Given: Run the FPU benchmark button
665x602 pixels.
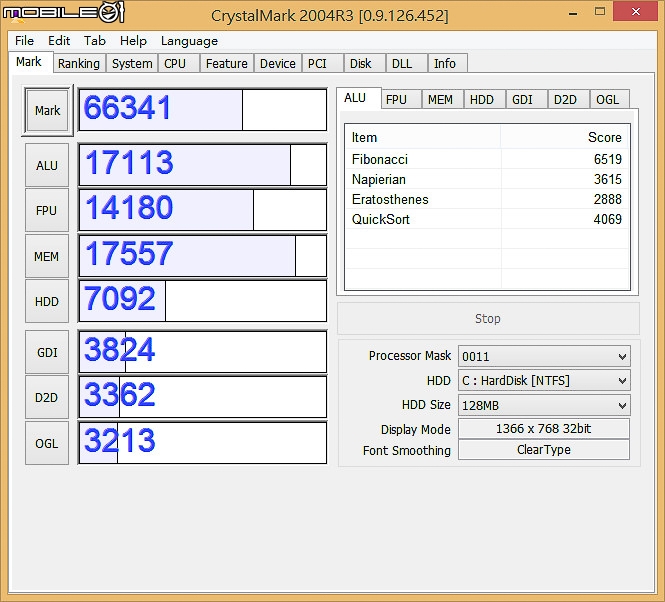Looking at the screenshot, I should pyautogui.click(x=47, y=210).
